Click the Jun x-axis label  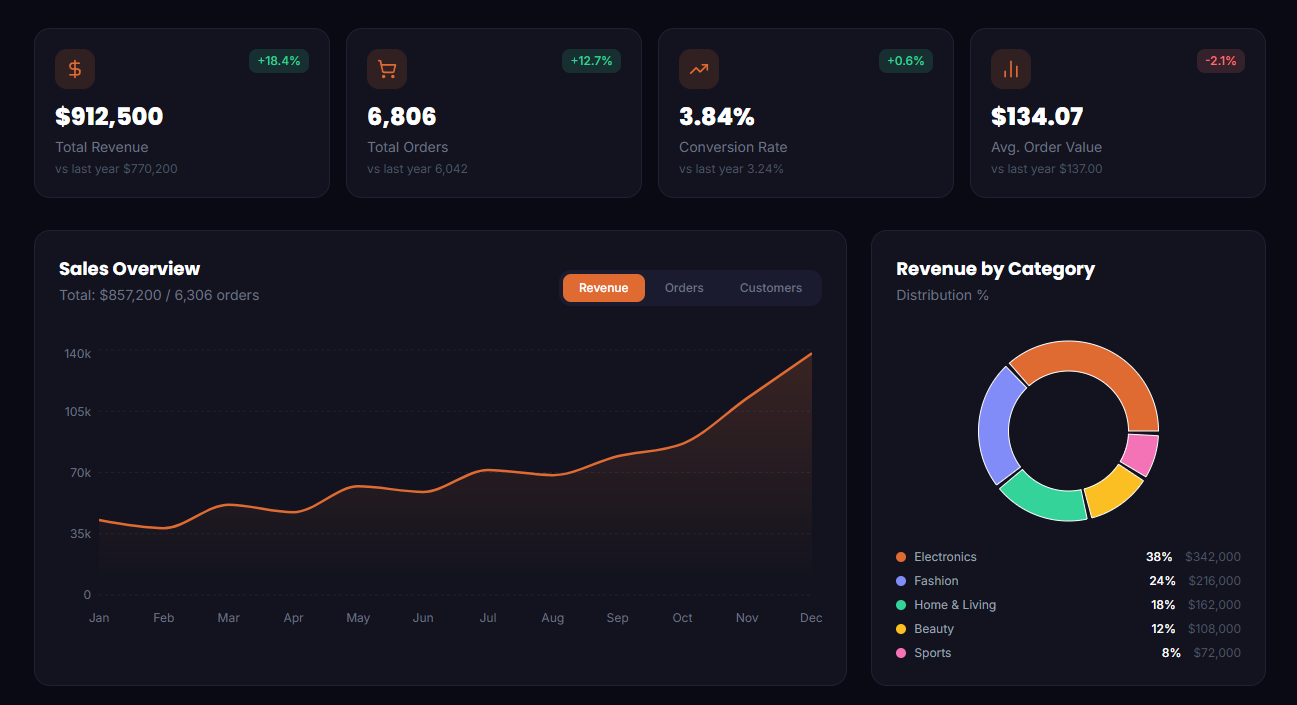click(x=423, y=618)
